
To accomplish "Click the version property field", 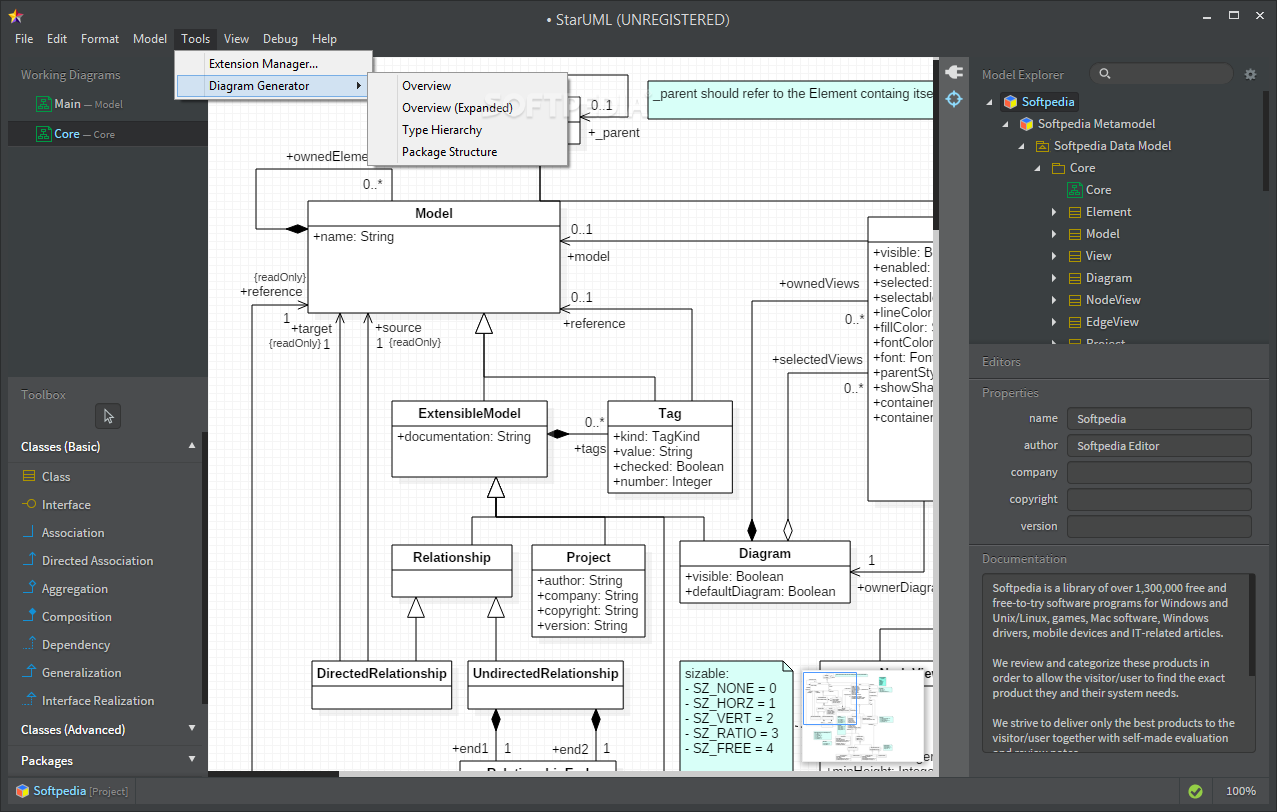I will tap(1159, 527).
